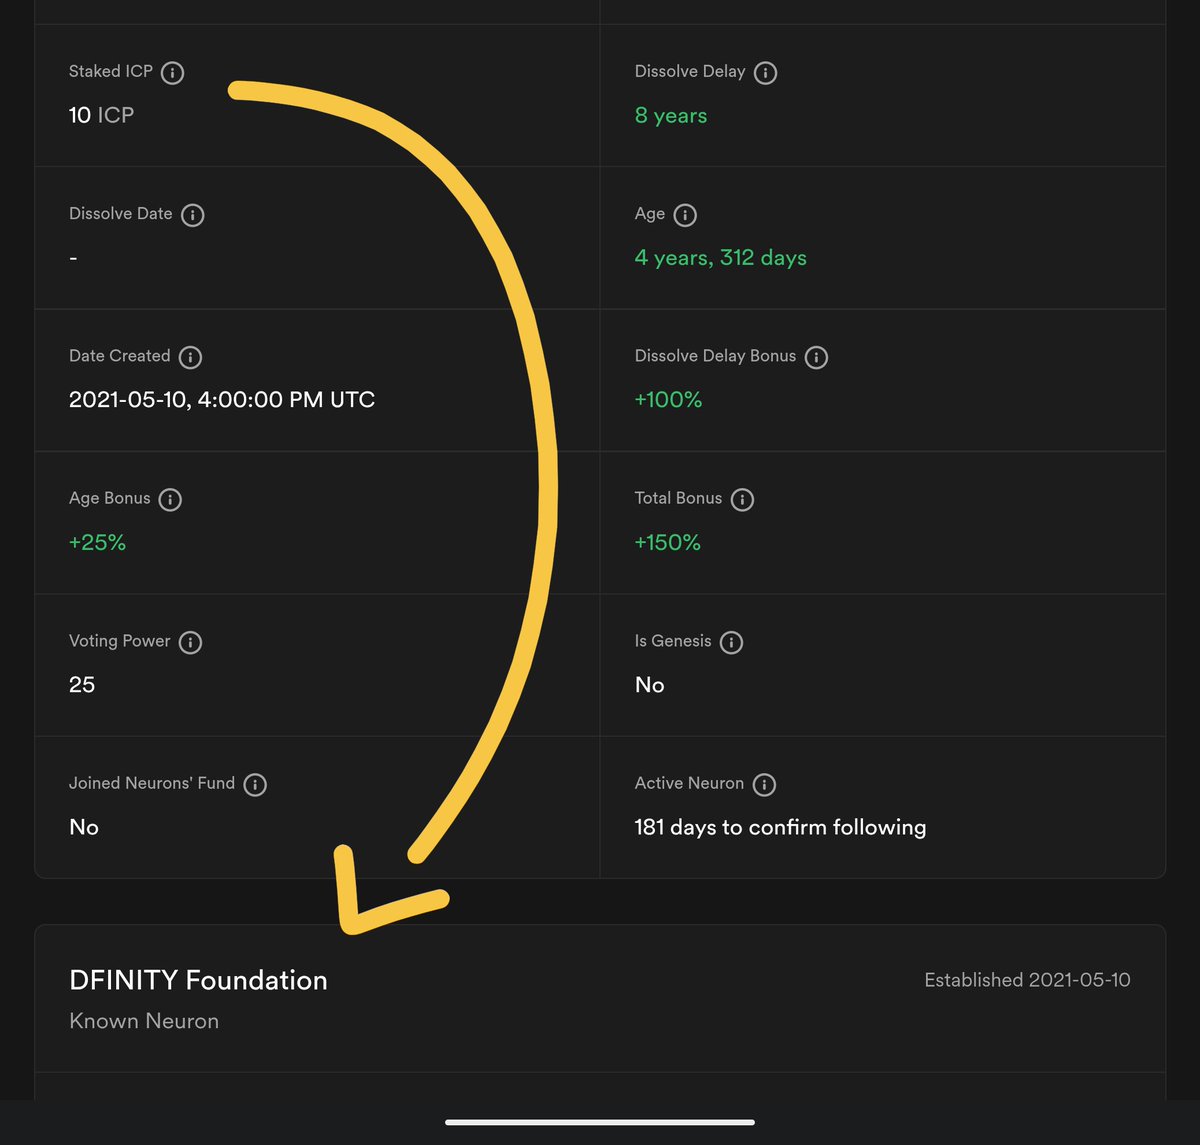The width and height of the screenshot is (1200, 1145).
Task: Open the Date Created info icon
Action: click(190, 357)
